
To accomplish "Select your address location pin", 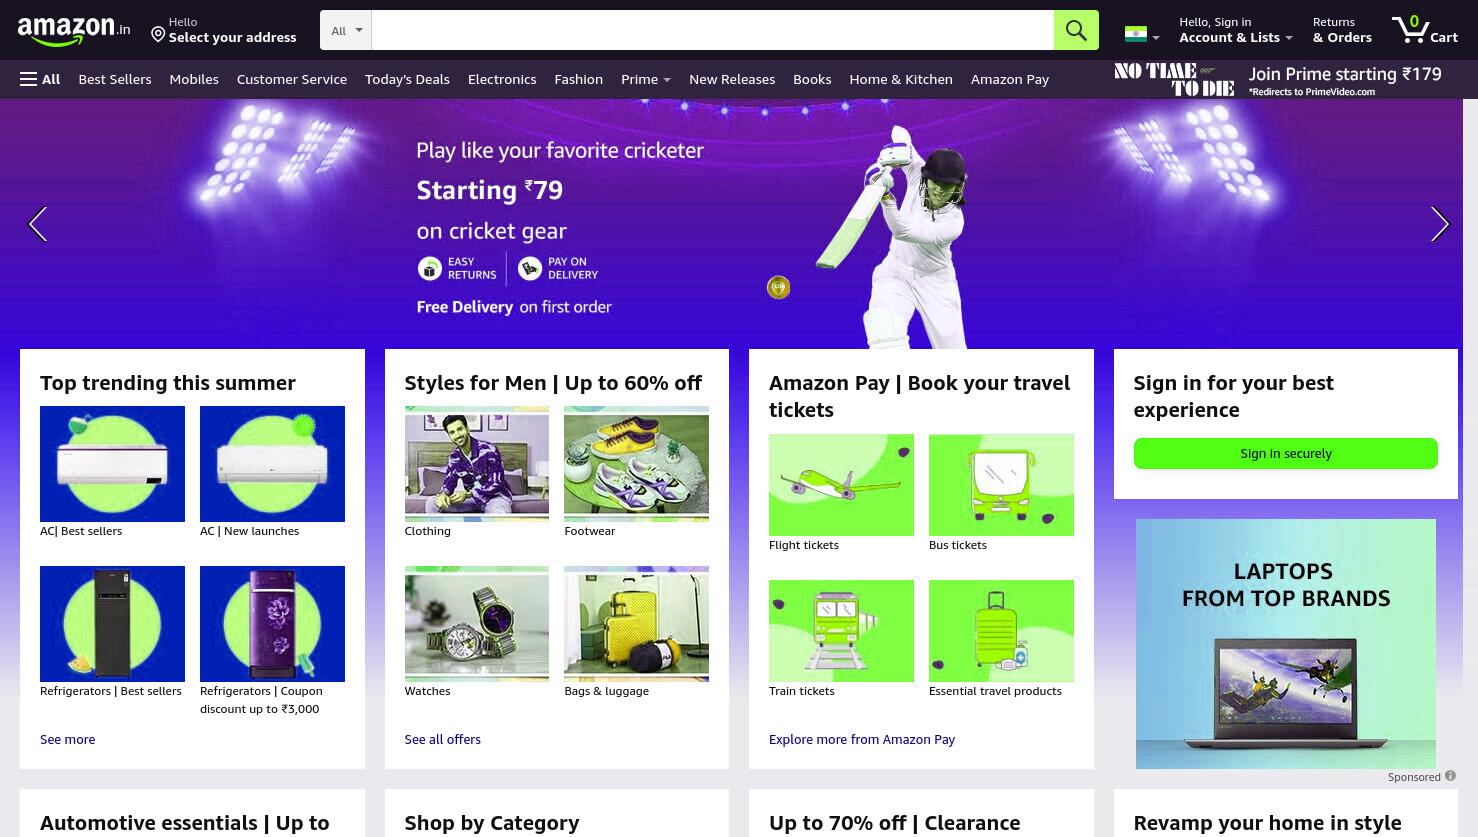I will tap(158, 35).
